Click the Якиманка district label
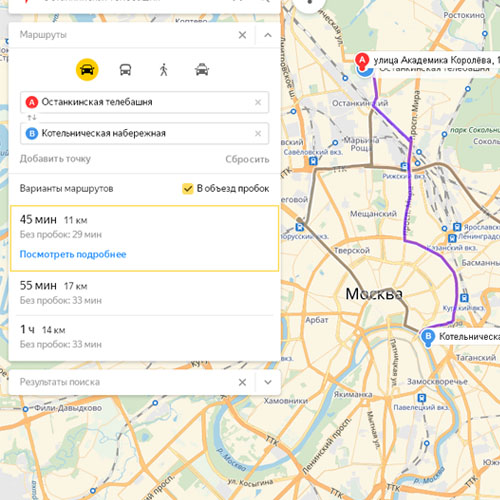Image resolution: width=500 pixels, height=500 pixels. 353,394
